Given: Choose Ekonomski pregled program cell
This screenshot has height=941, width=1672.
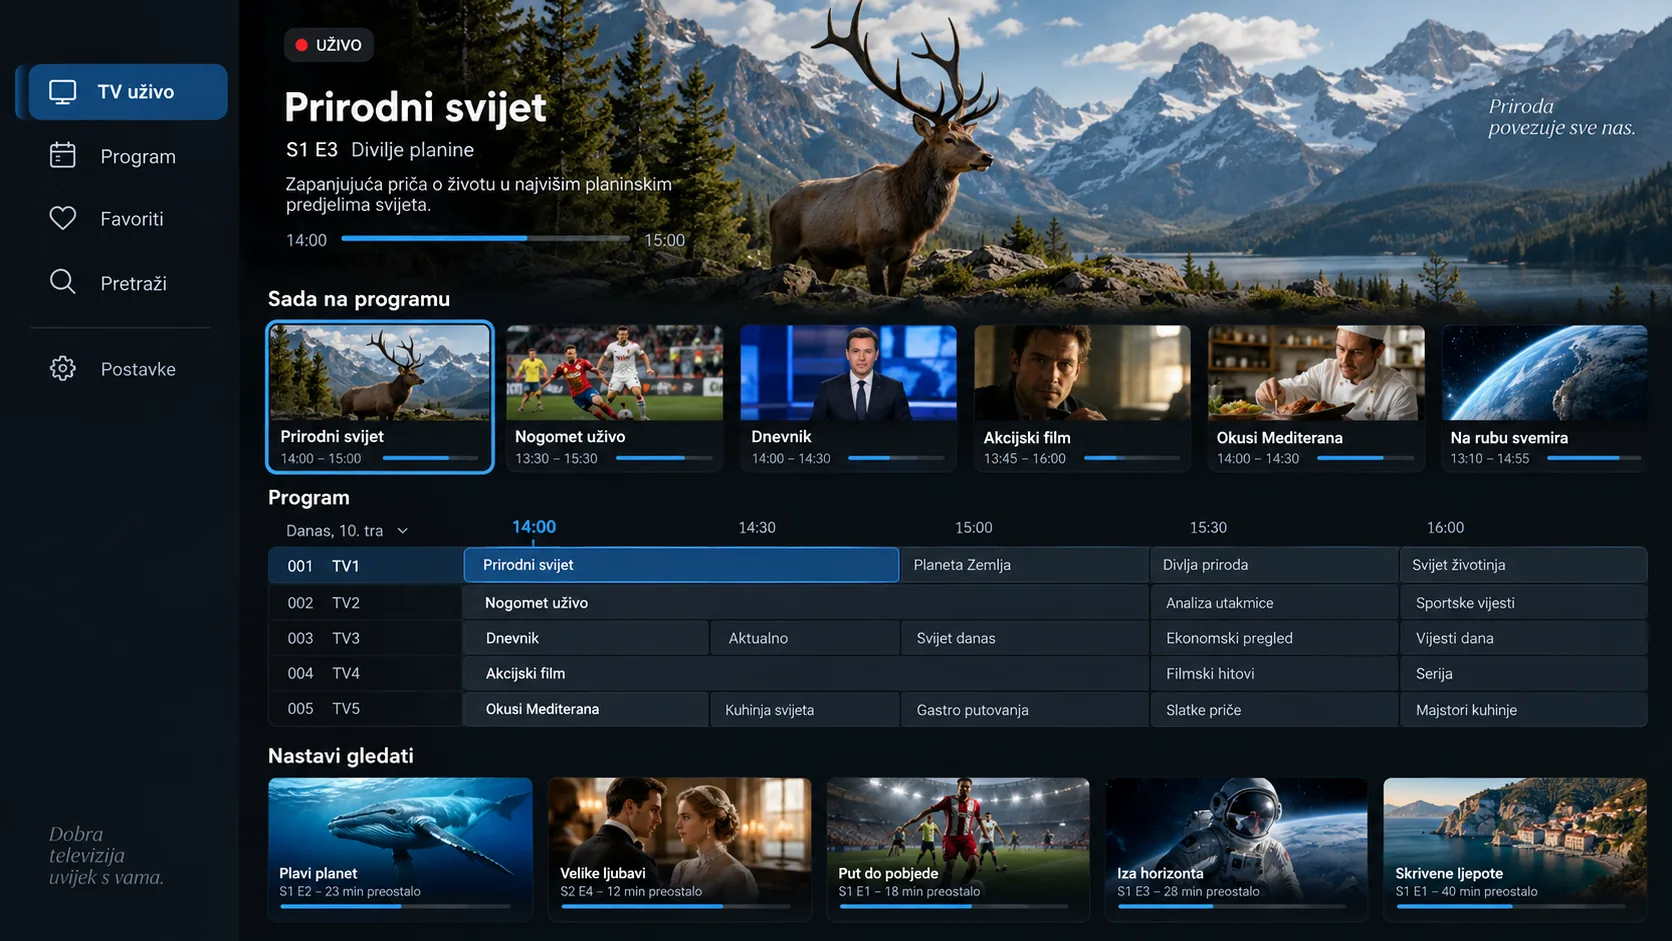Looking at the screenshot, I should (x=1274, y=638).
